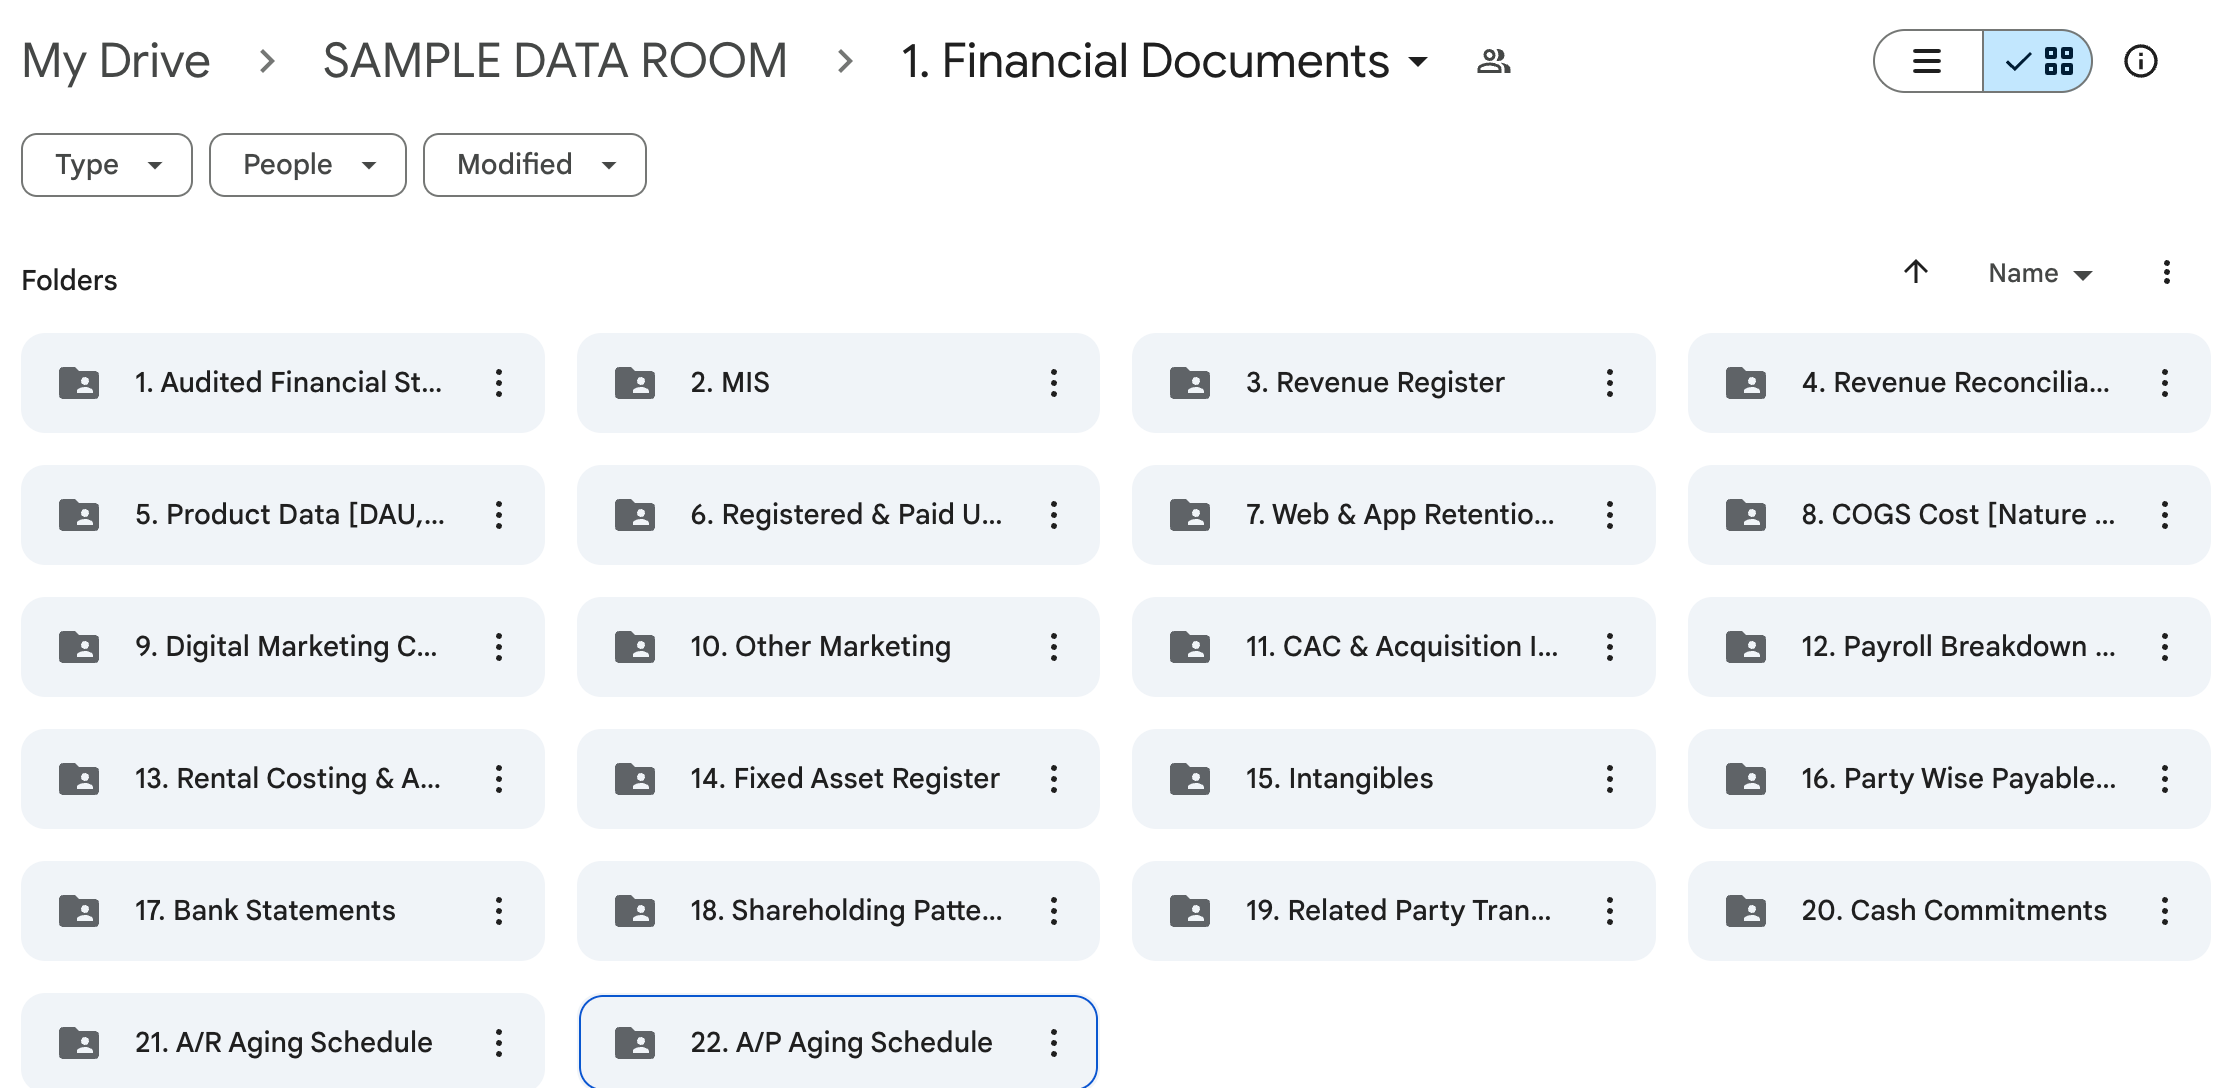Navigate to SAMPLE DATA ROOM breadcrumb

[555, 62]
